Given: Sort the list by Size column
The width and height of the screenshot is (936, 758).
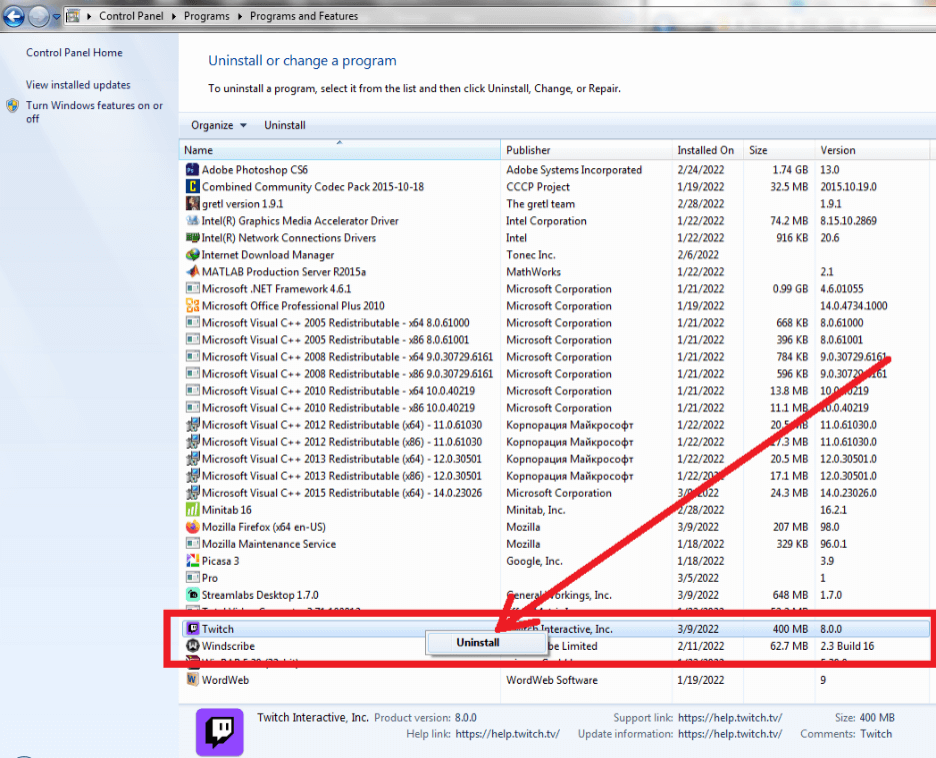Looking at the screenshot, I should pyautogui.click(x=779, y=150).
